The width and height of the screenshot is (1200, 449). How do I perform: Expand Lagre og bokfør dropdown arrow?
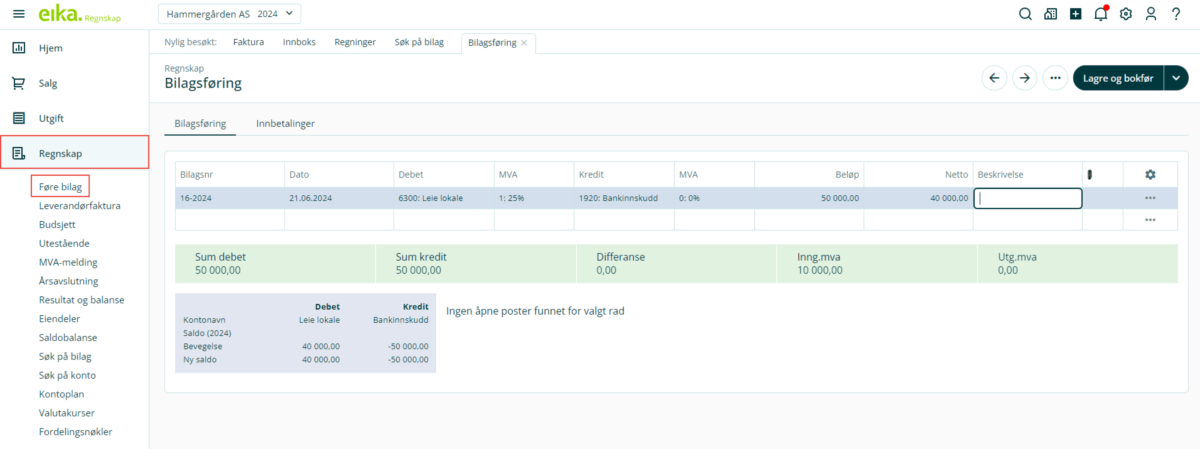pos(1176,78)
